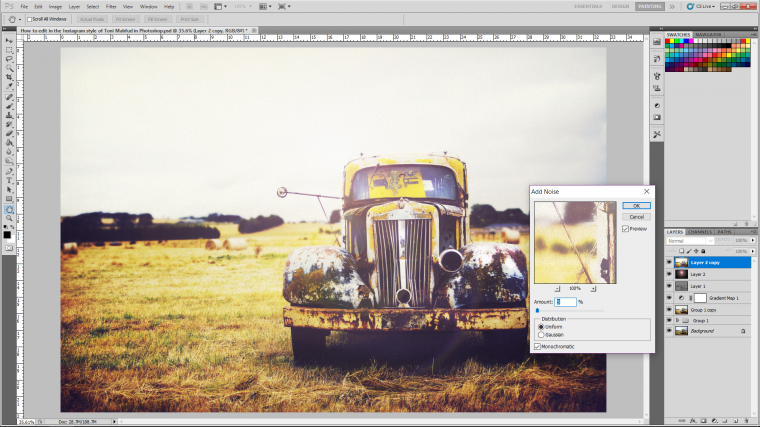Click OK in Add Noise dialog
760x427 pixels.
click(636, 206)
